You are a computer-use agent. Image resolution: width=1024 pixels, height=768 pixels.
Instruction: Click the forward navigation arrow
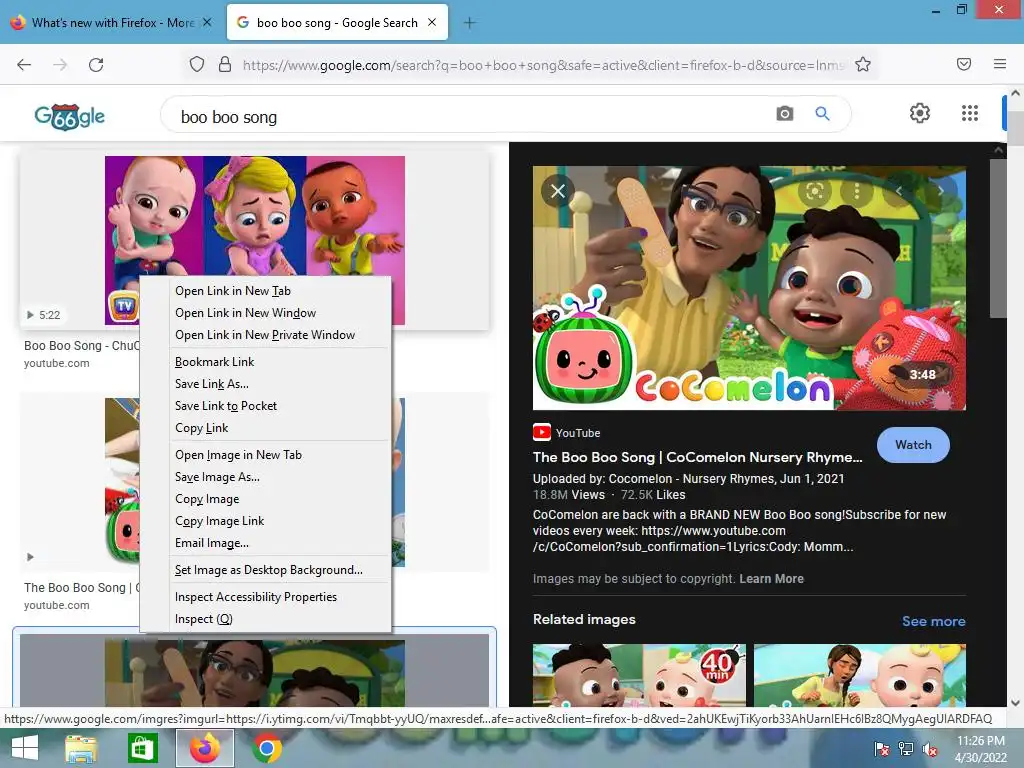click(60, 65)
